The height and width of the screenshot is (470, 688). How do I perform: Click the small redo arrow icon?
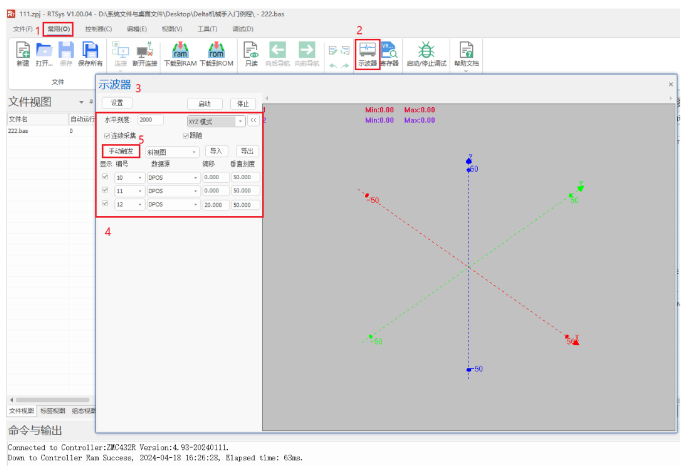point(345,66)
